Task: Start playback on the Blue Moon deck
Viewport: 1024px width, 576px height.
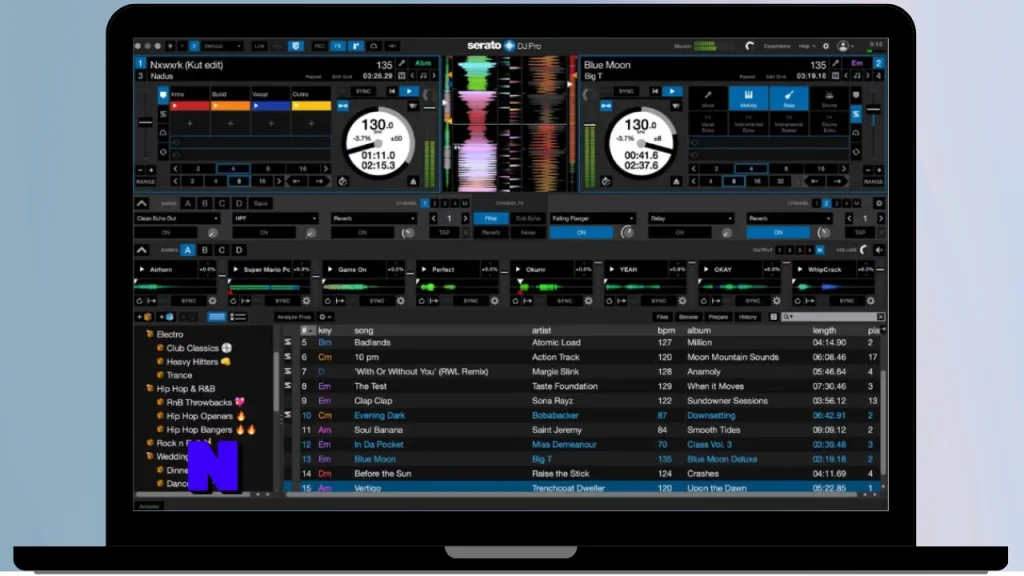Action: click(x=673, y=91)
